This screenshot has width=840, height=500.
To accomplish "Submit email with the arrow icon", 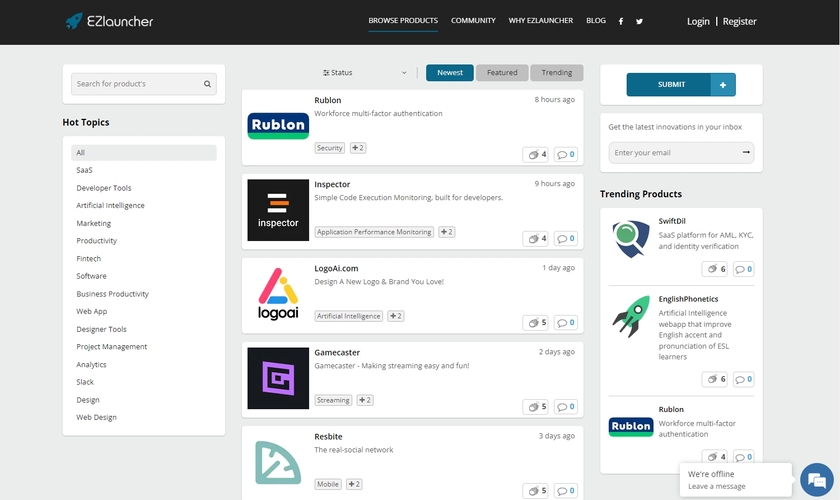I will coord(746,152).
